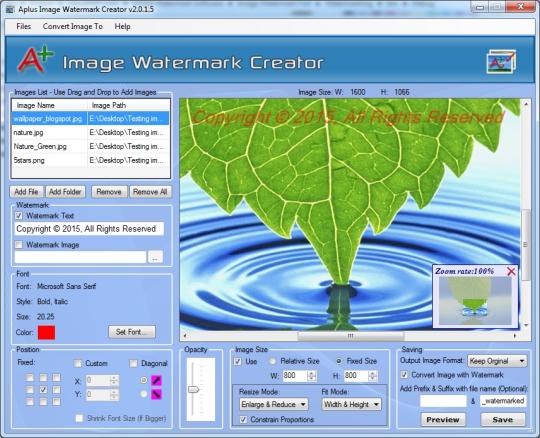Select nature.jpg in the images list
The height and width of the screenshot is (438, 540).
pos(91,133)
